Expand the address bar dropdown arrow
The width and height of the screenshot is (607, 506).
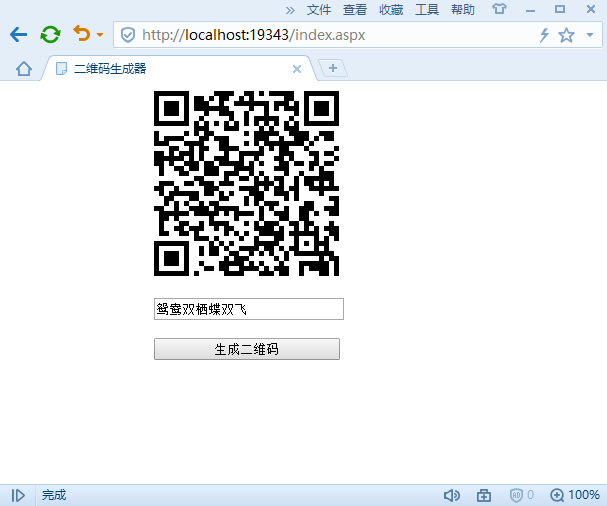tap(590, 35)
